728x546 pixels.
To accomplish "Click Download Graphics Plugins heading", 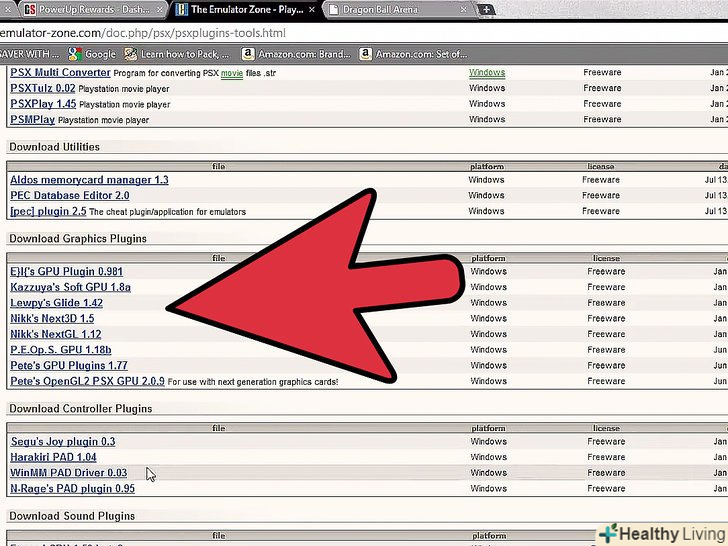I will [78, 239].
